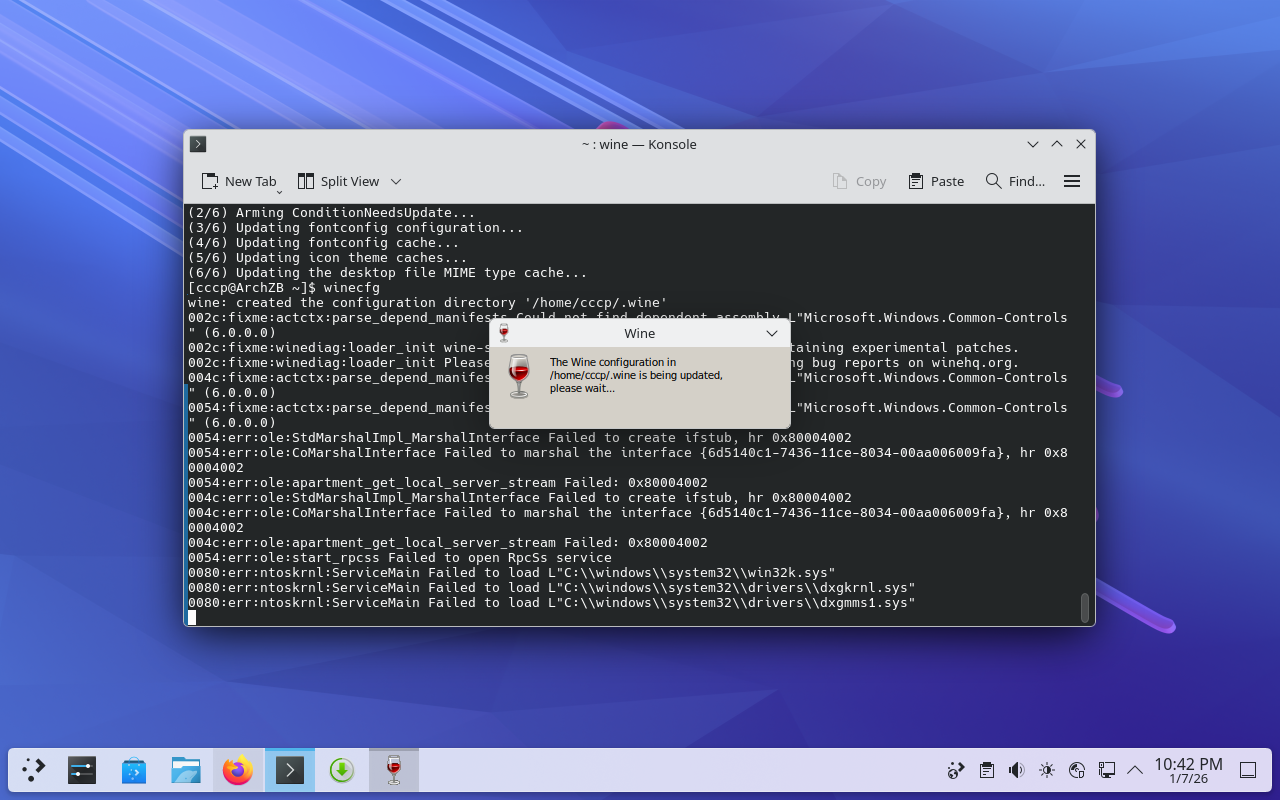Click the Wine glass icon in dialog titlebar
The width and height of the screenshot is (1280, 800).
tap(504, 333)
